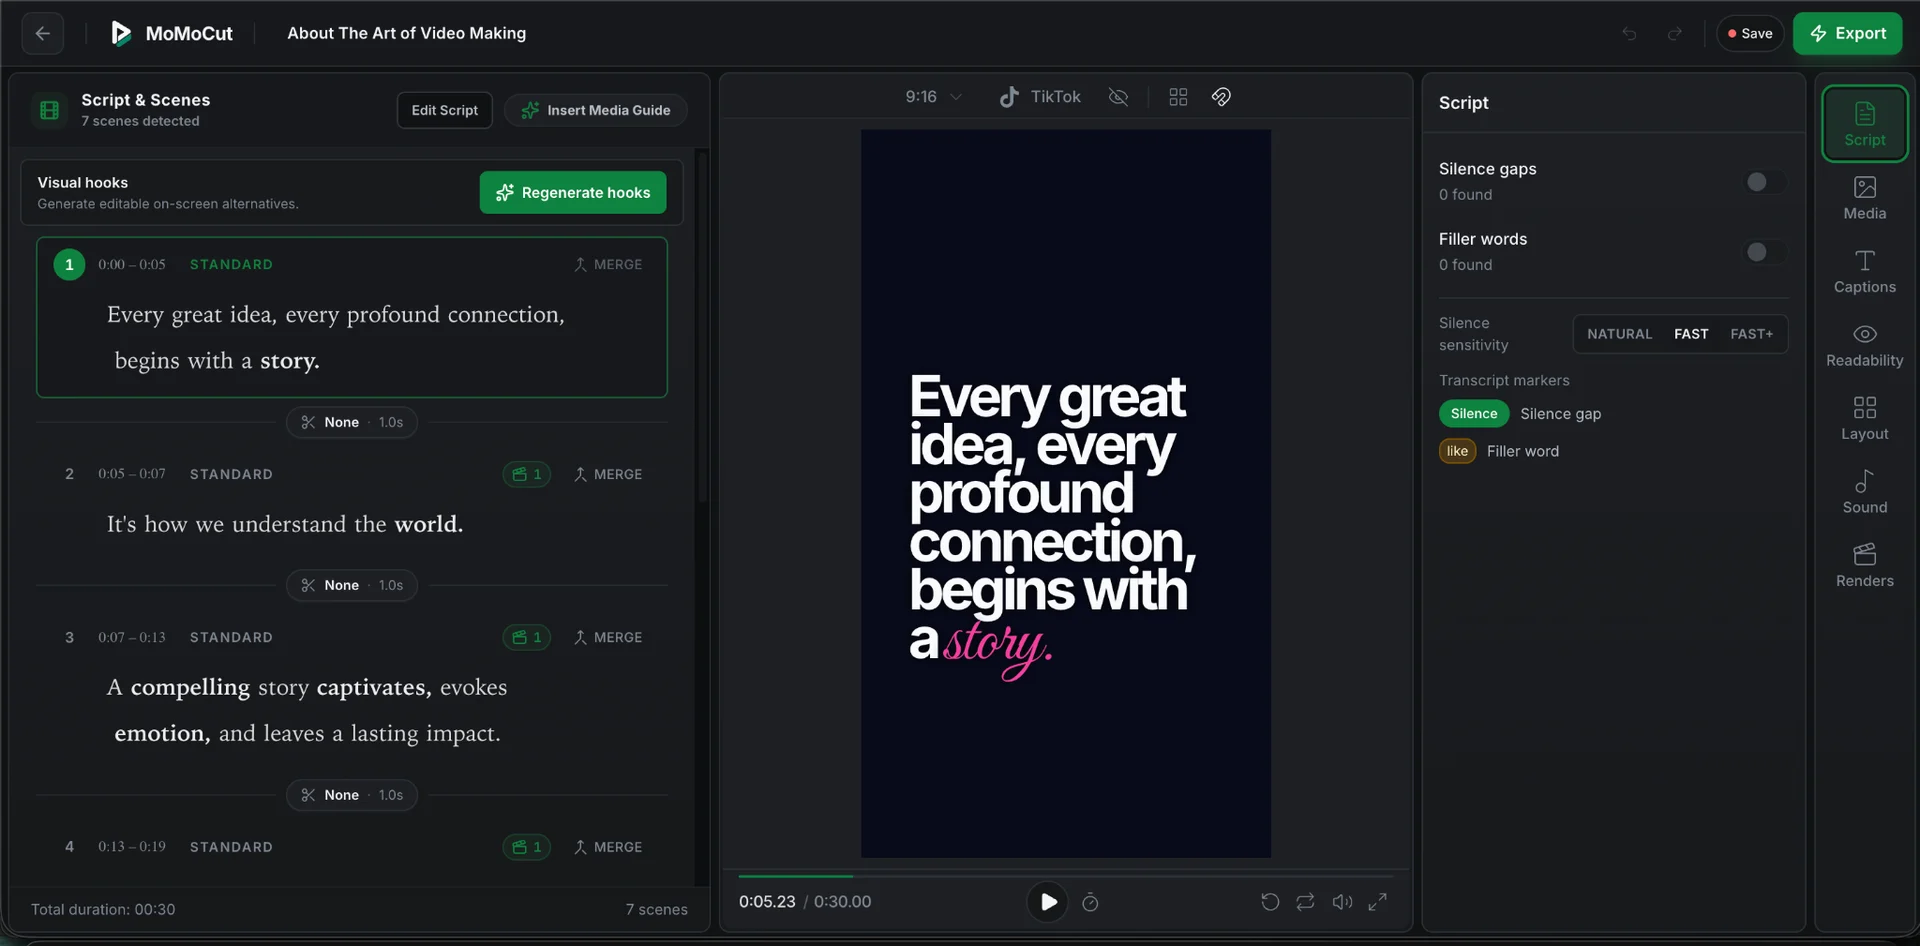
Task: Open transition dropdown after scene 2
Action: click(x=352, y=585)
